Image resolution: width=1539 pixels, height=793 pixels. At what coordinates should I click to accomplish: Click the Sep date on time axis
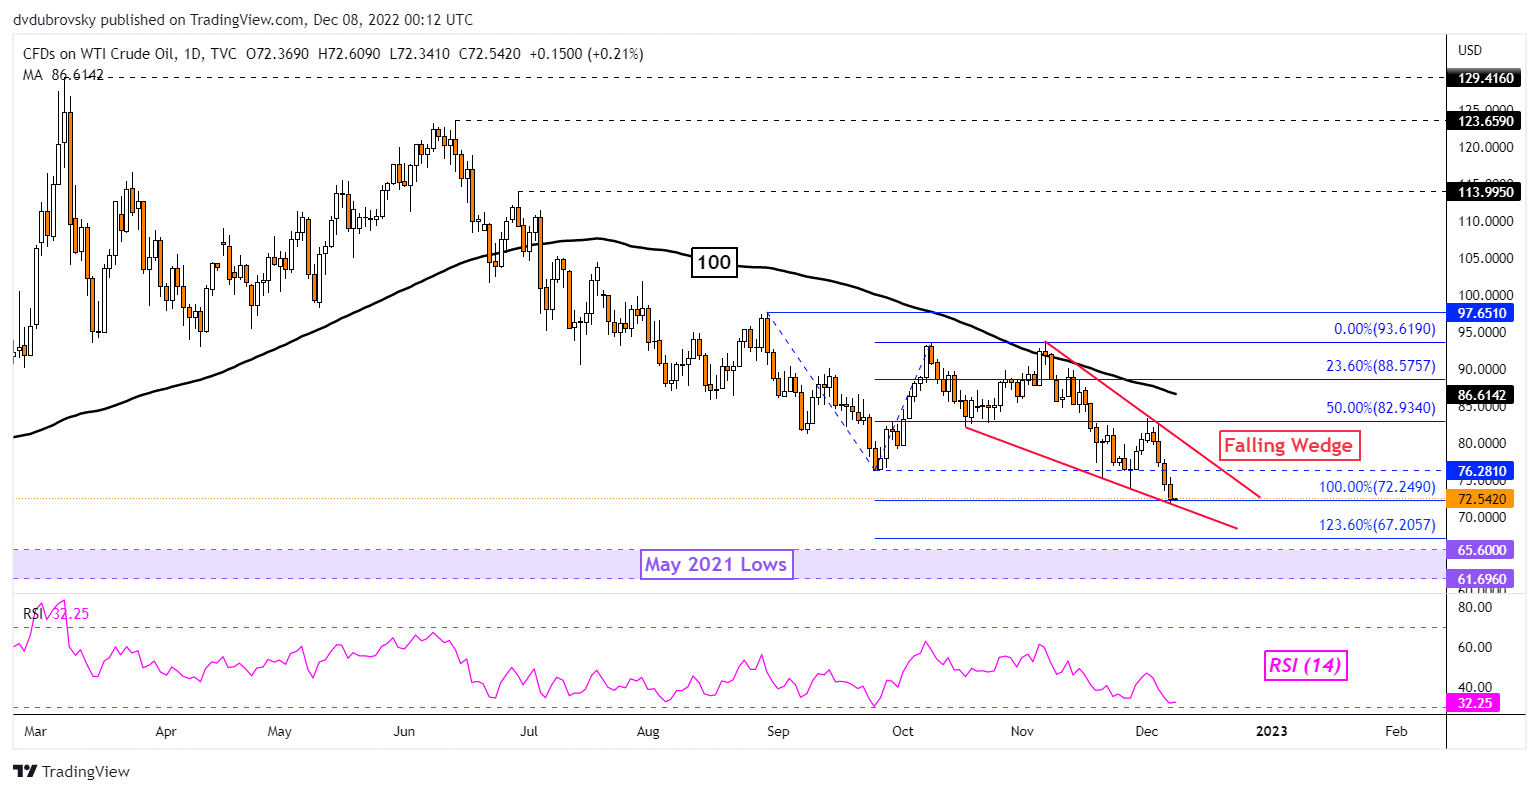point(778,731)
